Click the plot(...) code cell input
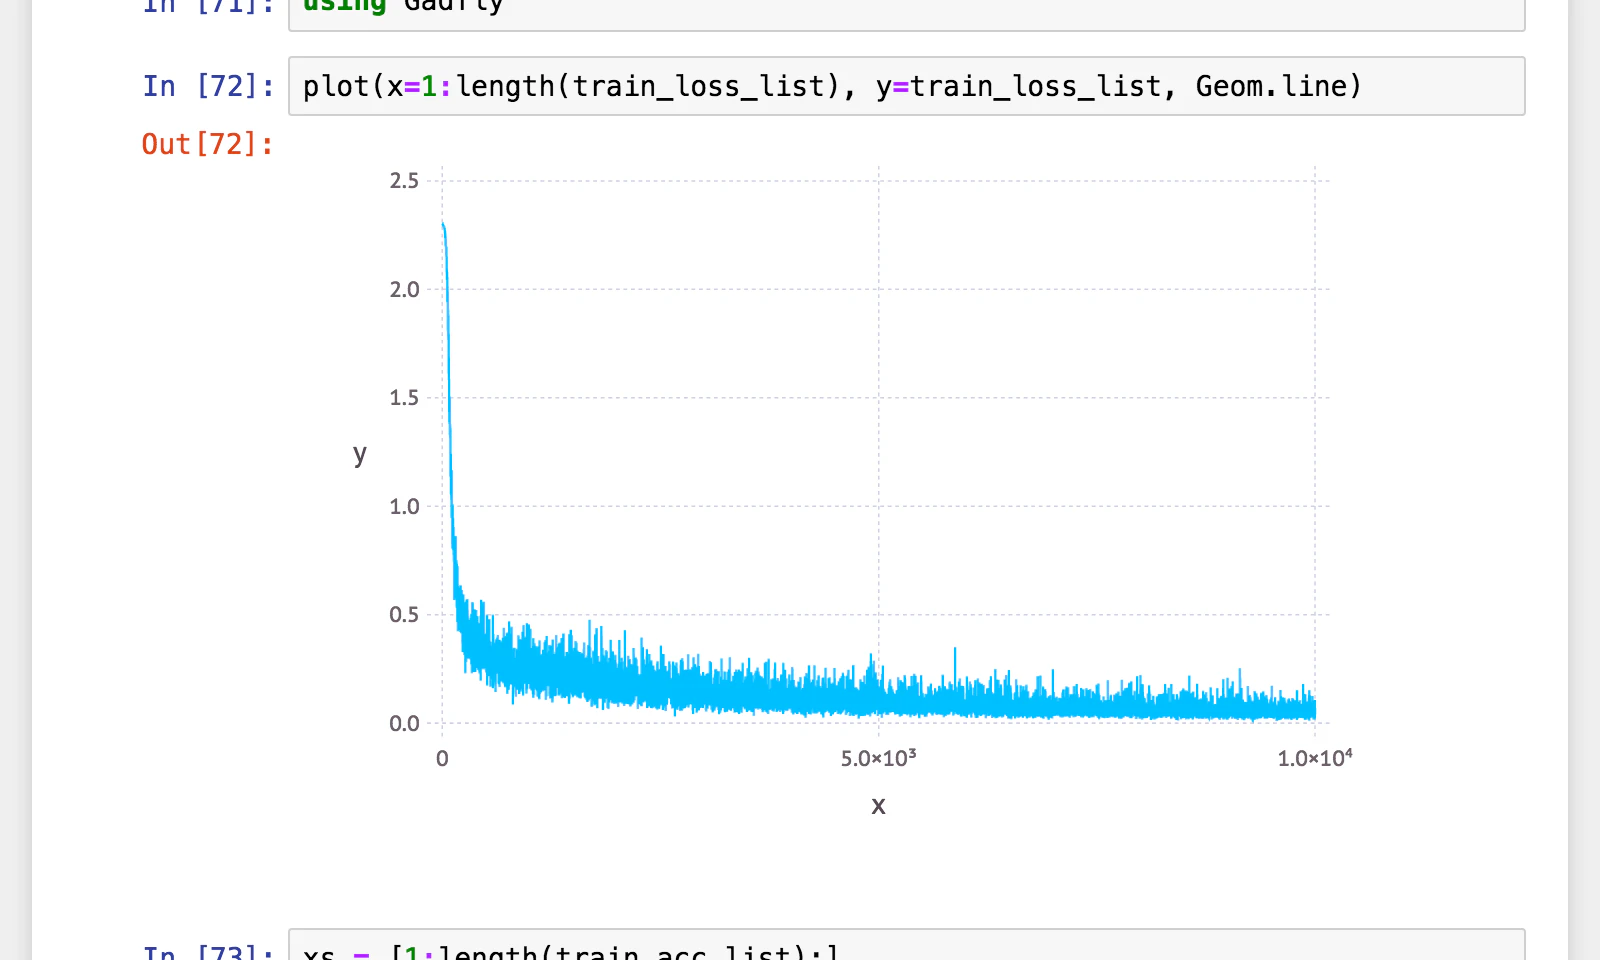Image resolution: width=1600 pixels, height=960 pixels. tap(906, 86)
